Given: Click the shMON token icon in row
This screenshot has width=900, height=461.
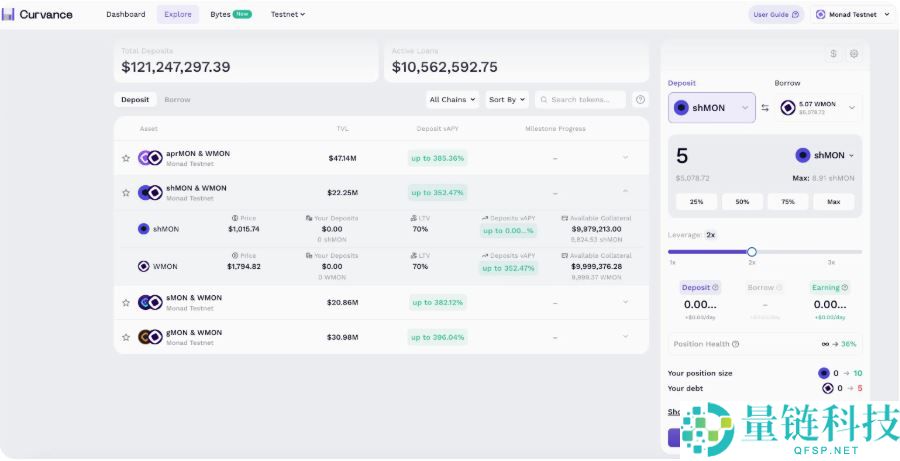Looking at the screenshot, I should click(x=144, y=229).
